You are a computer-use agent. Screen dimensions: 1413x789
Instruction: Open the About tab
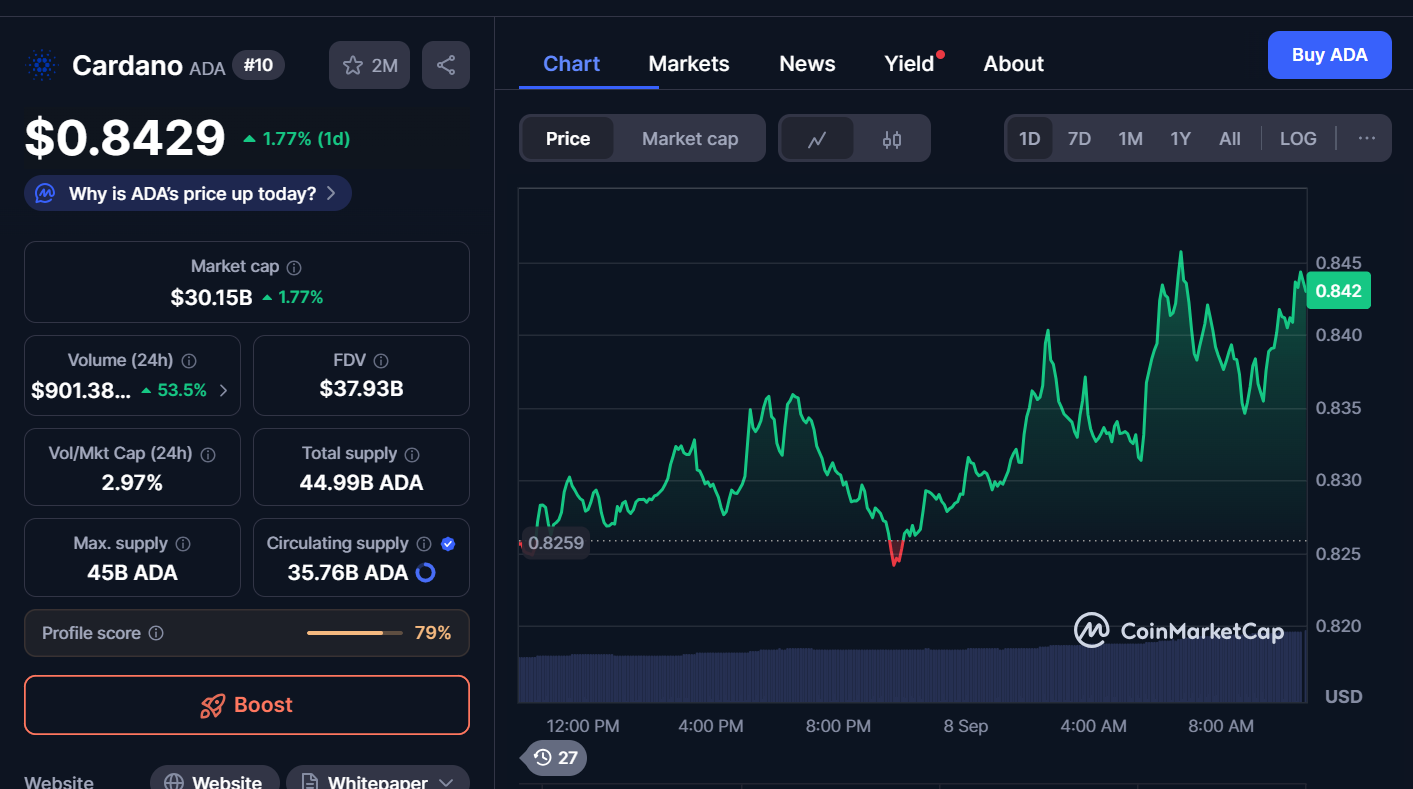click(1014, 64)
